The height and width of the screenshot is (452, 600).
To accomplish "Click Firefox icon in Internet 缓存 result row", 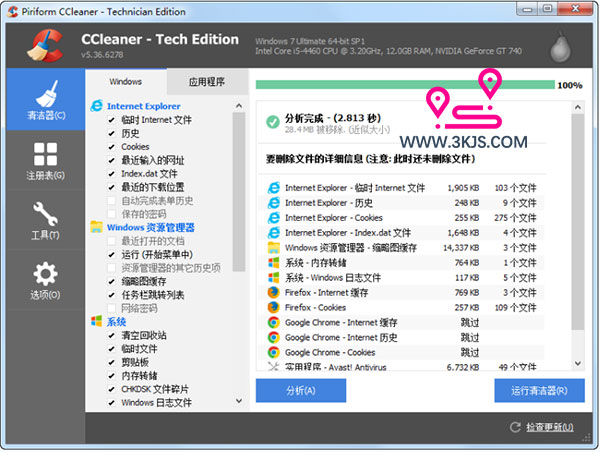I will coord(274,292).
